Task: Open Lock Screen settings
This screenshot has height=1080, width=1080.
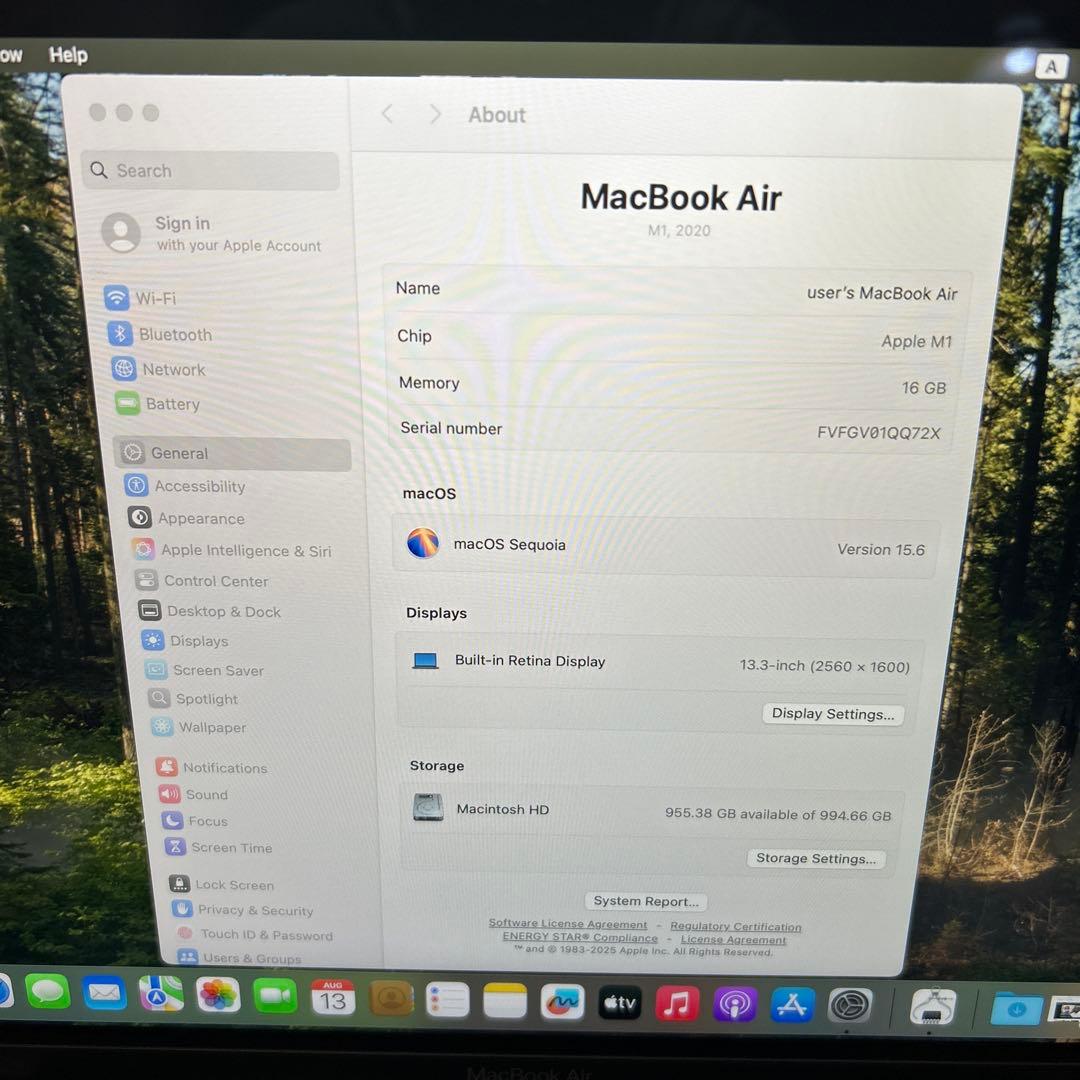Action: pyautogui.click(x=221, y=884)
